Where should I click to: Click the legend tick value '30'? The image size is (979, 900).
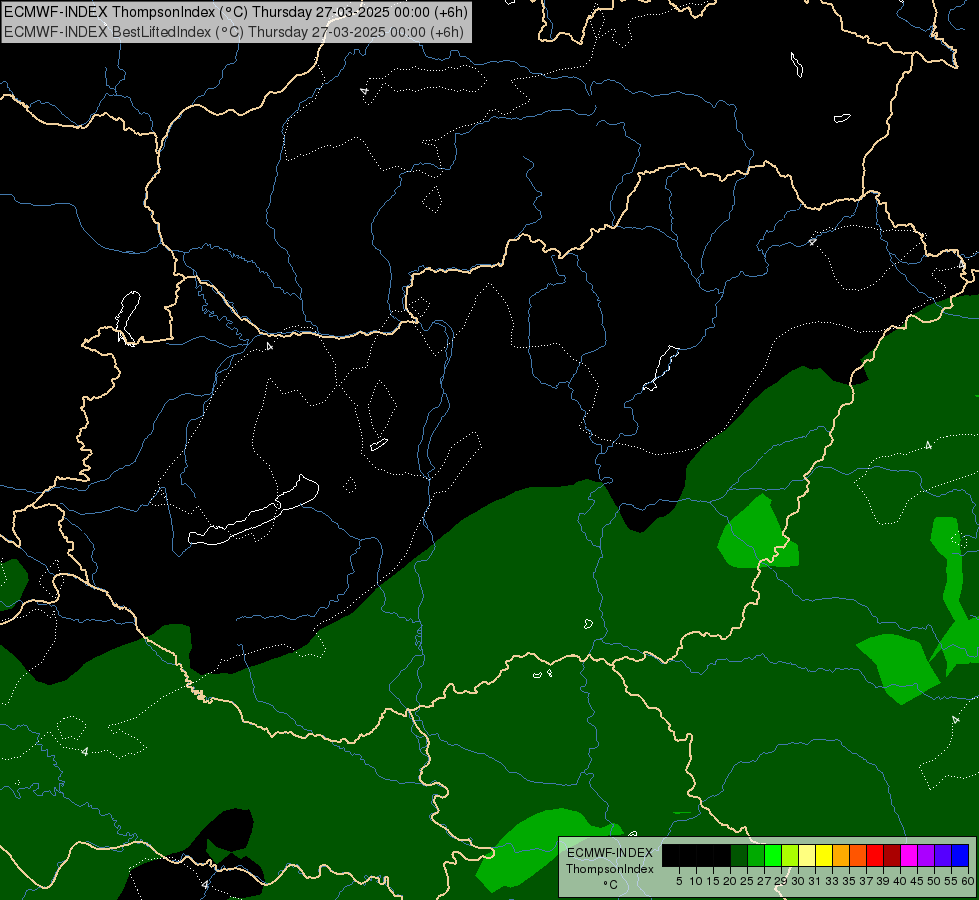[798, 881]
